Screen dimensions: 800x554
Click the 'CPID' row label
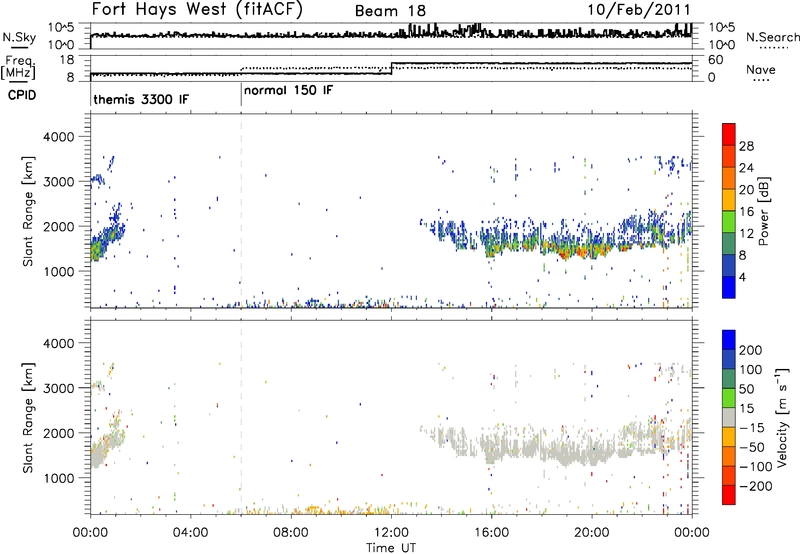coord(22,95)
